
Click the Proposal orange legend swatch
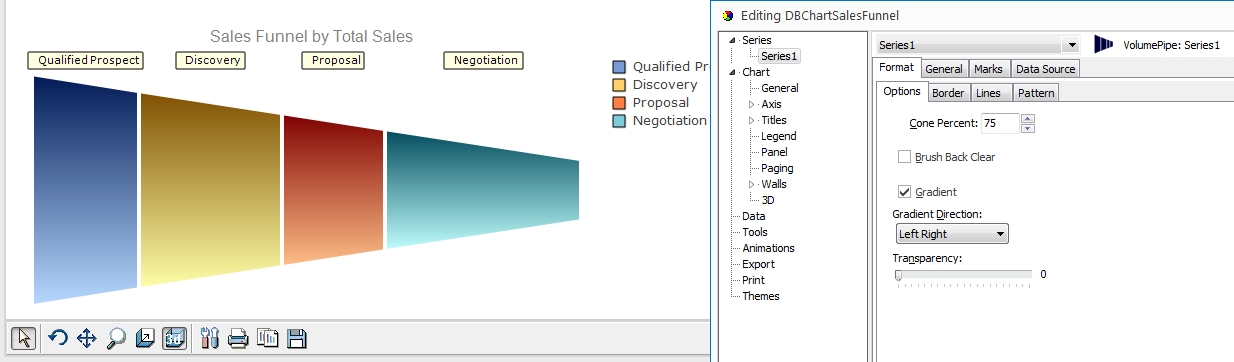click(x=619, y=103)
